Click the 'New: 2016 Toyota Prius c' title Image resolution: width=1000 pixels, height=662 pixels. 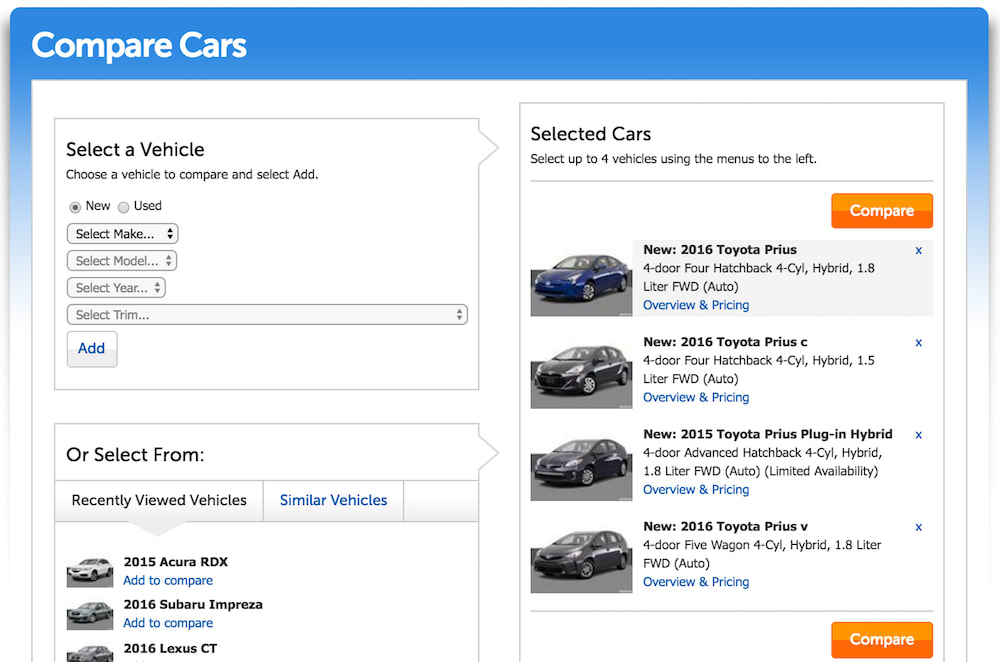click(x=725, y=342)
